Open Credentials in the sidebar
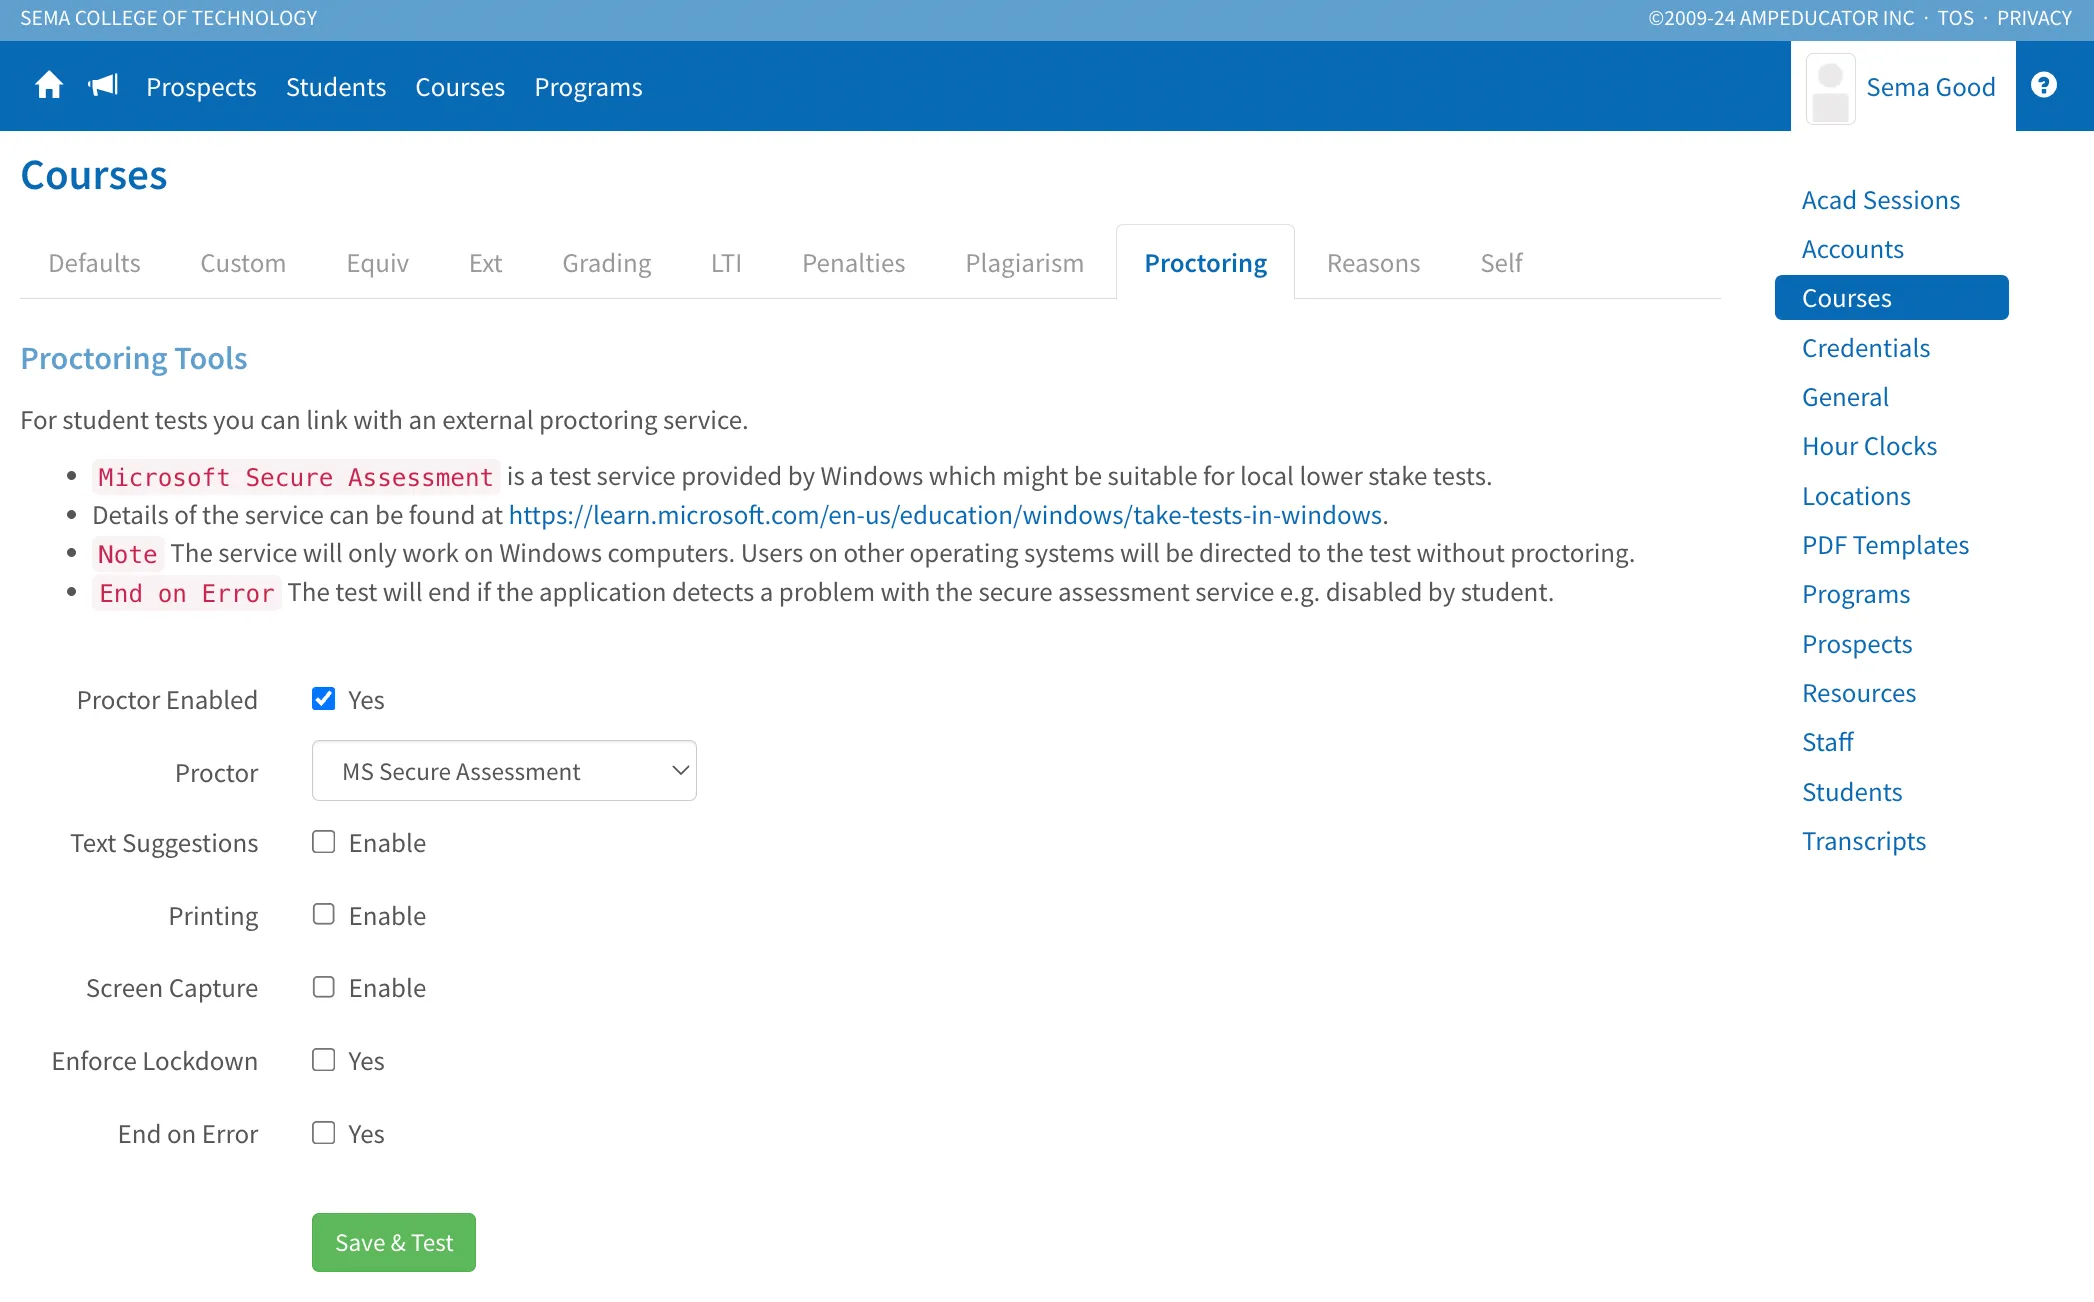 point(1866,348)
